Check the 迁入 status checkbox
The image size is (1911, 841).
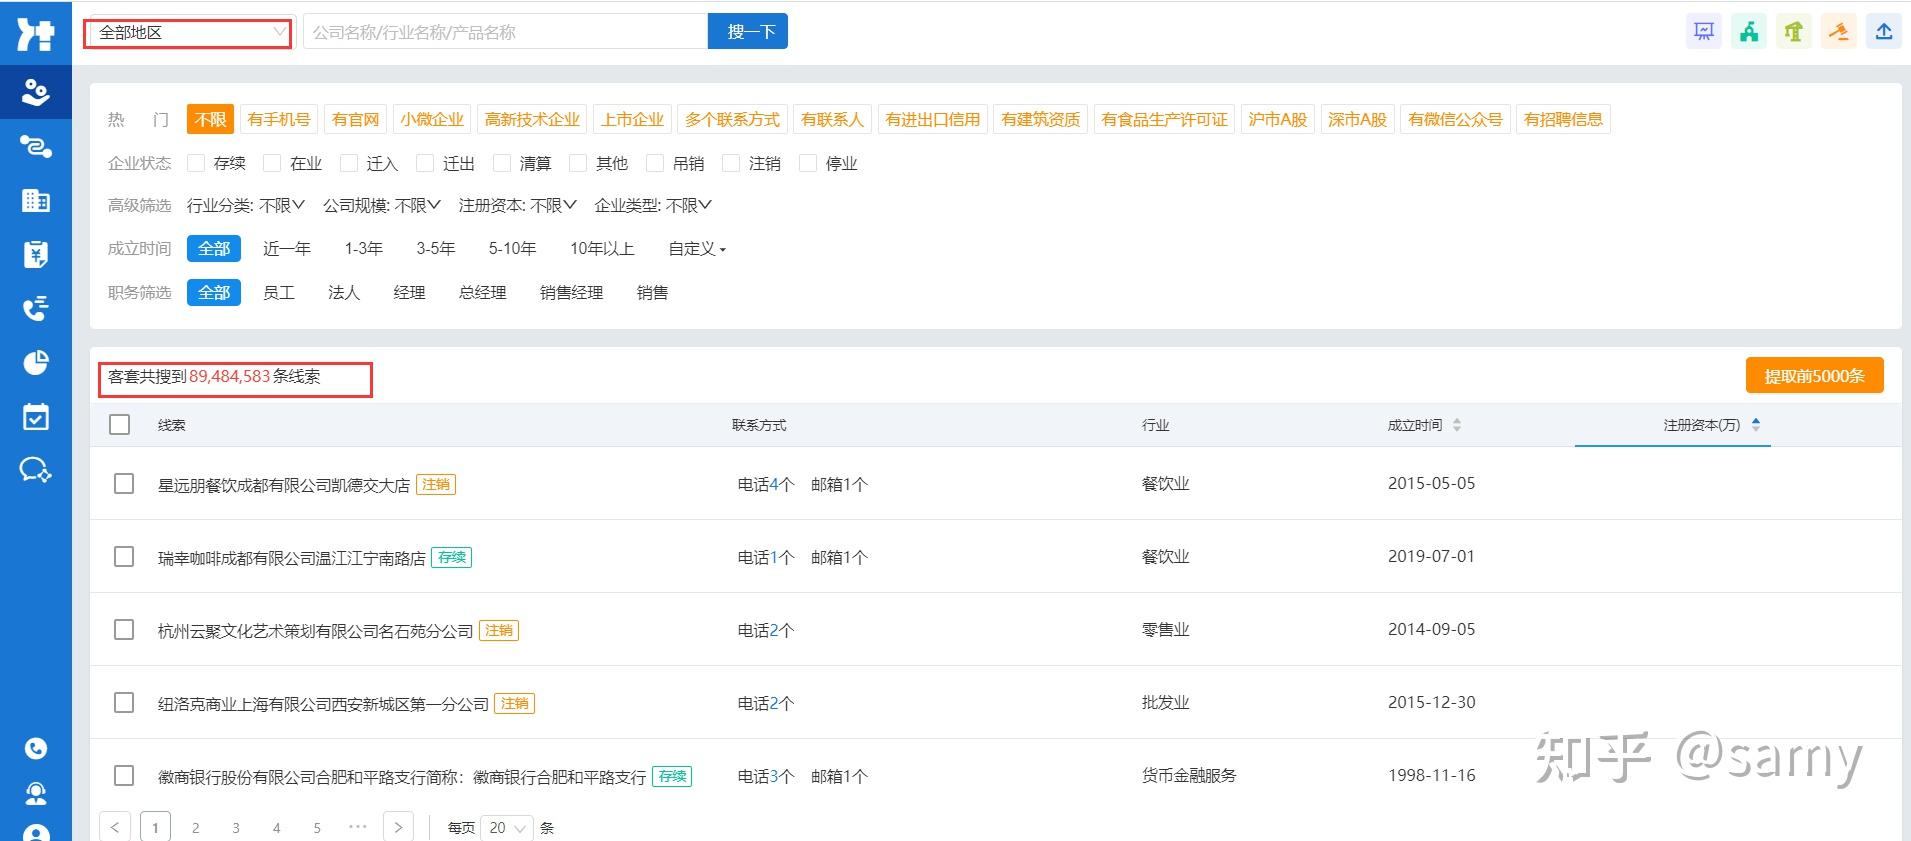click(349, 163)
